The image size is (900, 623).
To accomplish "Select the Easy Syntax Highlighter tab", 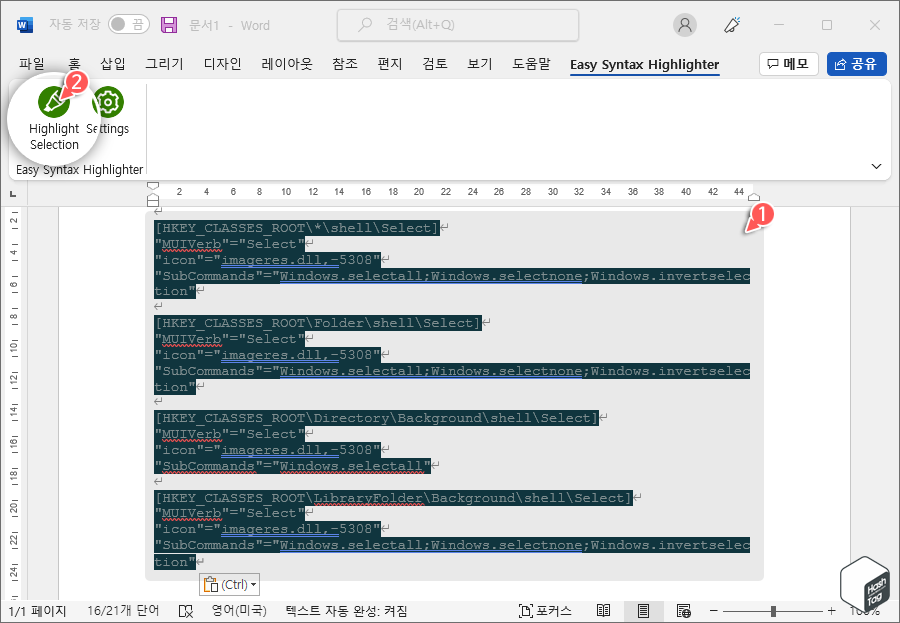I will [644, 64].
